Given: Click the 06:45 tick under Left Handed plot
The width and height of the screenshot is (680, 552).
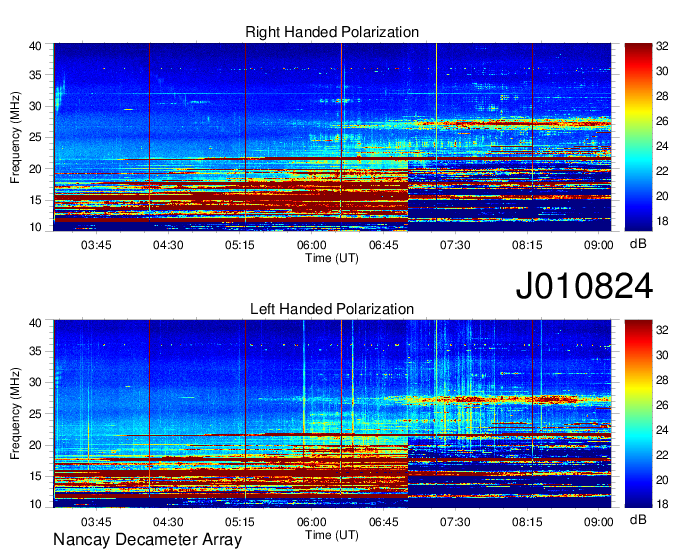Looking at the screenshot, I should [383, 522].
